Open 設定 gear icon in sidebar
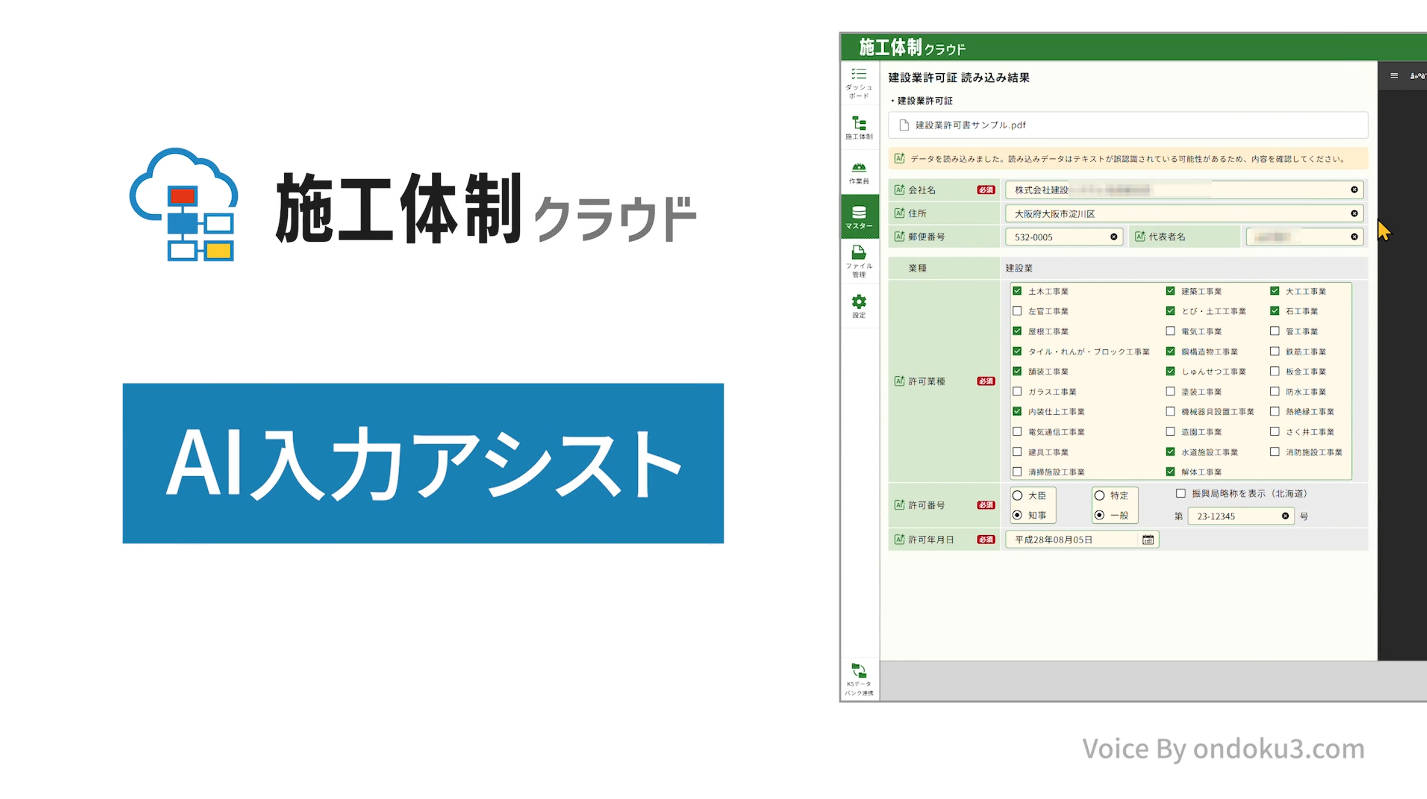1427x799 pixels. point(859,305)
